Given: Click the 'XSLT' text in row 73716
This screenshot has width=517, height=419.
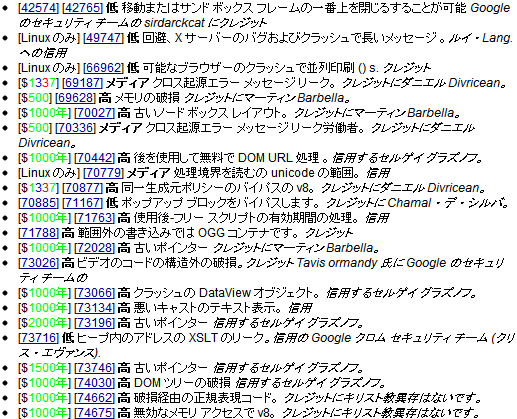Looking at the screenshot, I should 203,338.
